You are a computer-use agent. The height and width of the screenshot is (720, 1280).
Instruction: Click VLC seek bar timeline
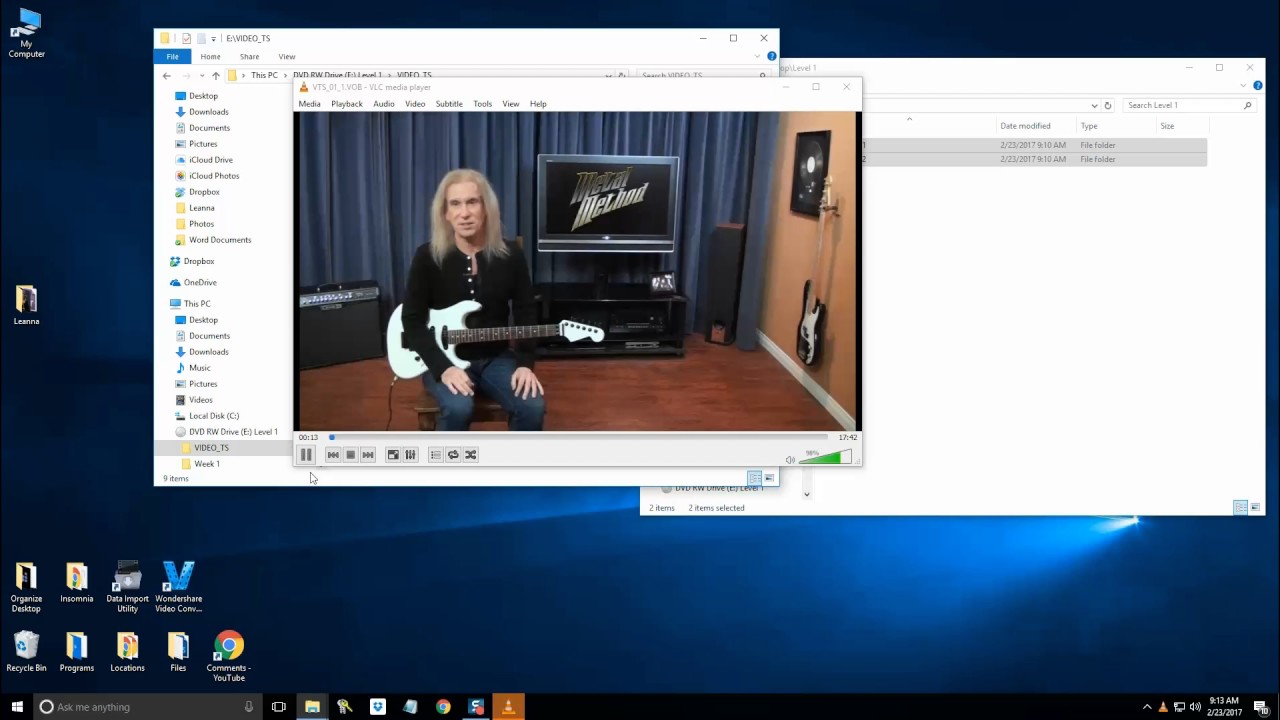pyautogui.click(x=578, y=437)
